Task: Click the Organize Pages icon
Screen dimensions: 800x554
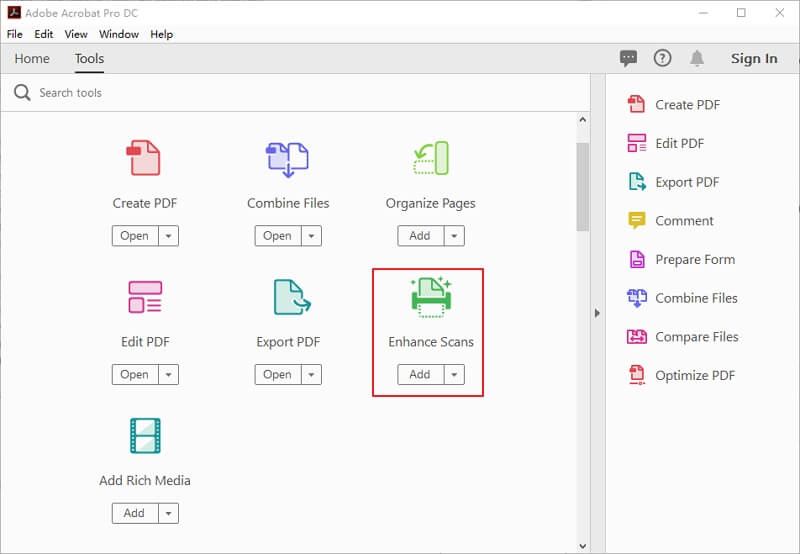Action: click(x=431, y=159)
